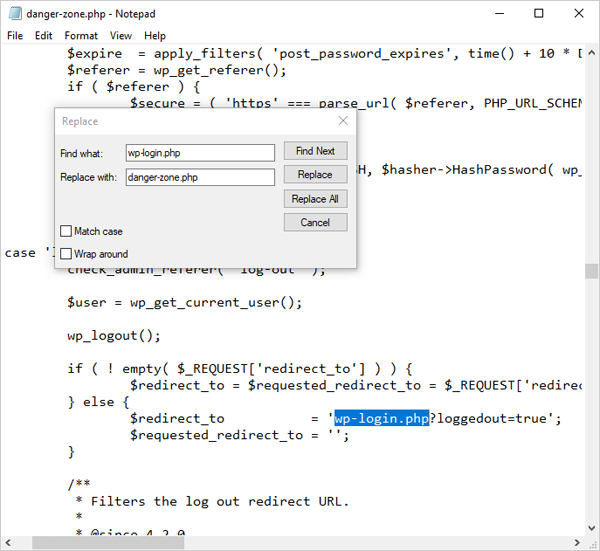This screenshot has width=600, height=551.
Task: Click the highlighted wp-login.php text
Action: (382, 418)
